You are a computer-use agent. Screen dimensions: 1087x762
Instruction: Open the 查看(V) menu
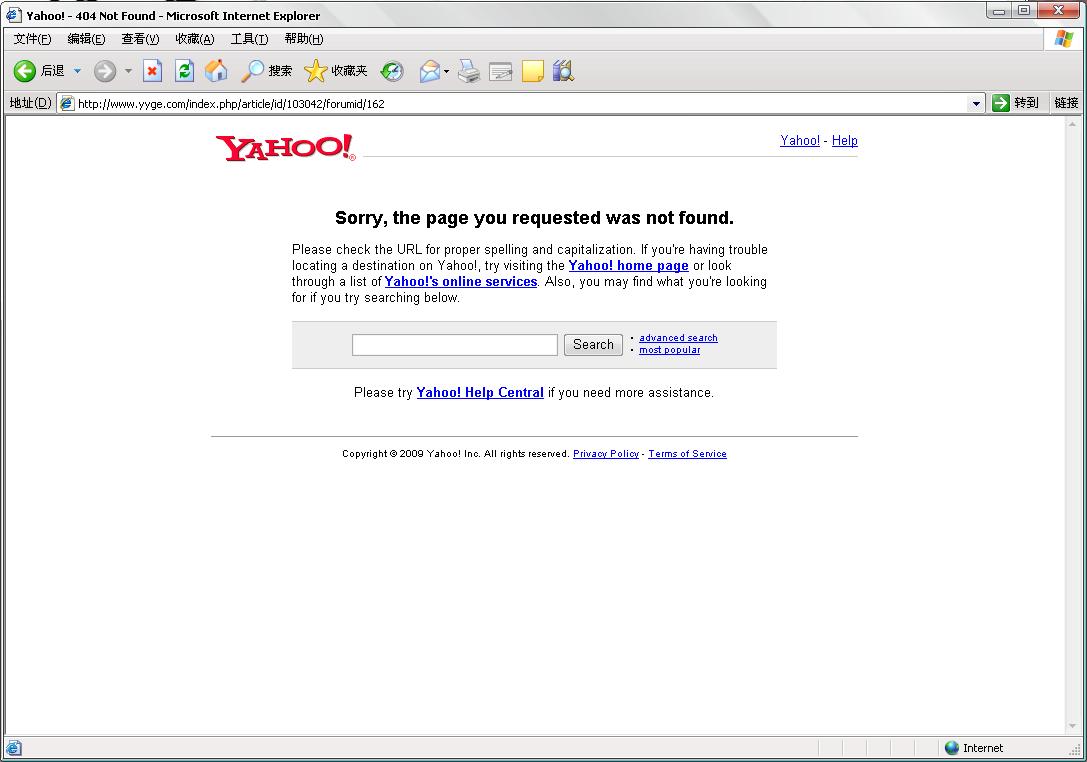pyautogui.click(x=141, y=39)
